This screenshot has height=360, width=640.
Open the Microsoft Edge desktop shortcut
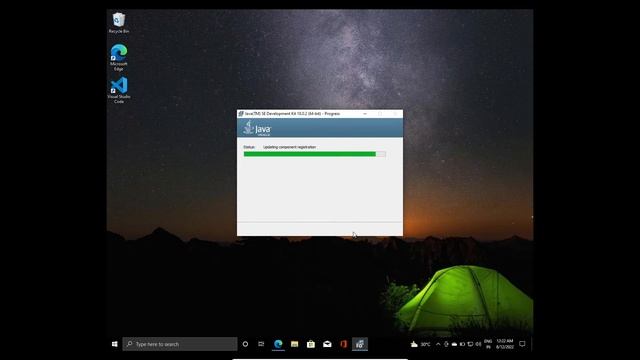coord(119,58)
